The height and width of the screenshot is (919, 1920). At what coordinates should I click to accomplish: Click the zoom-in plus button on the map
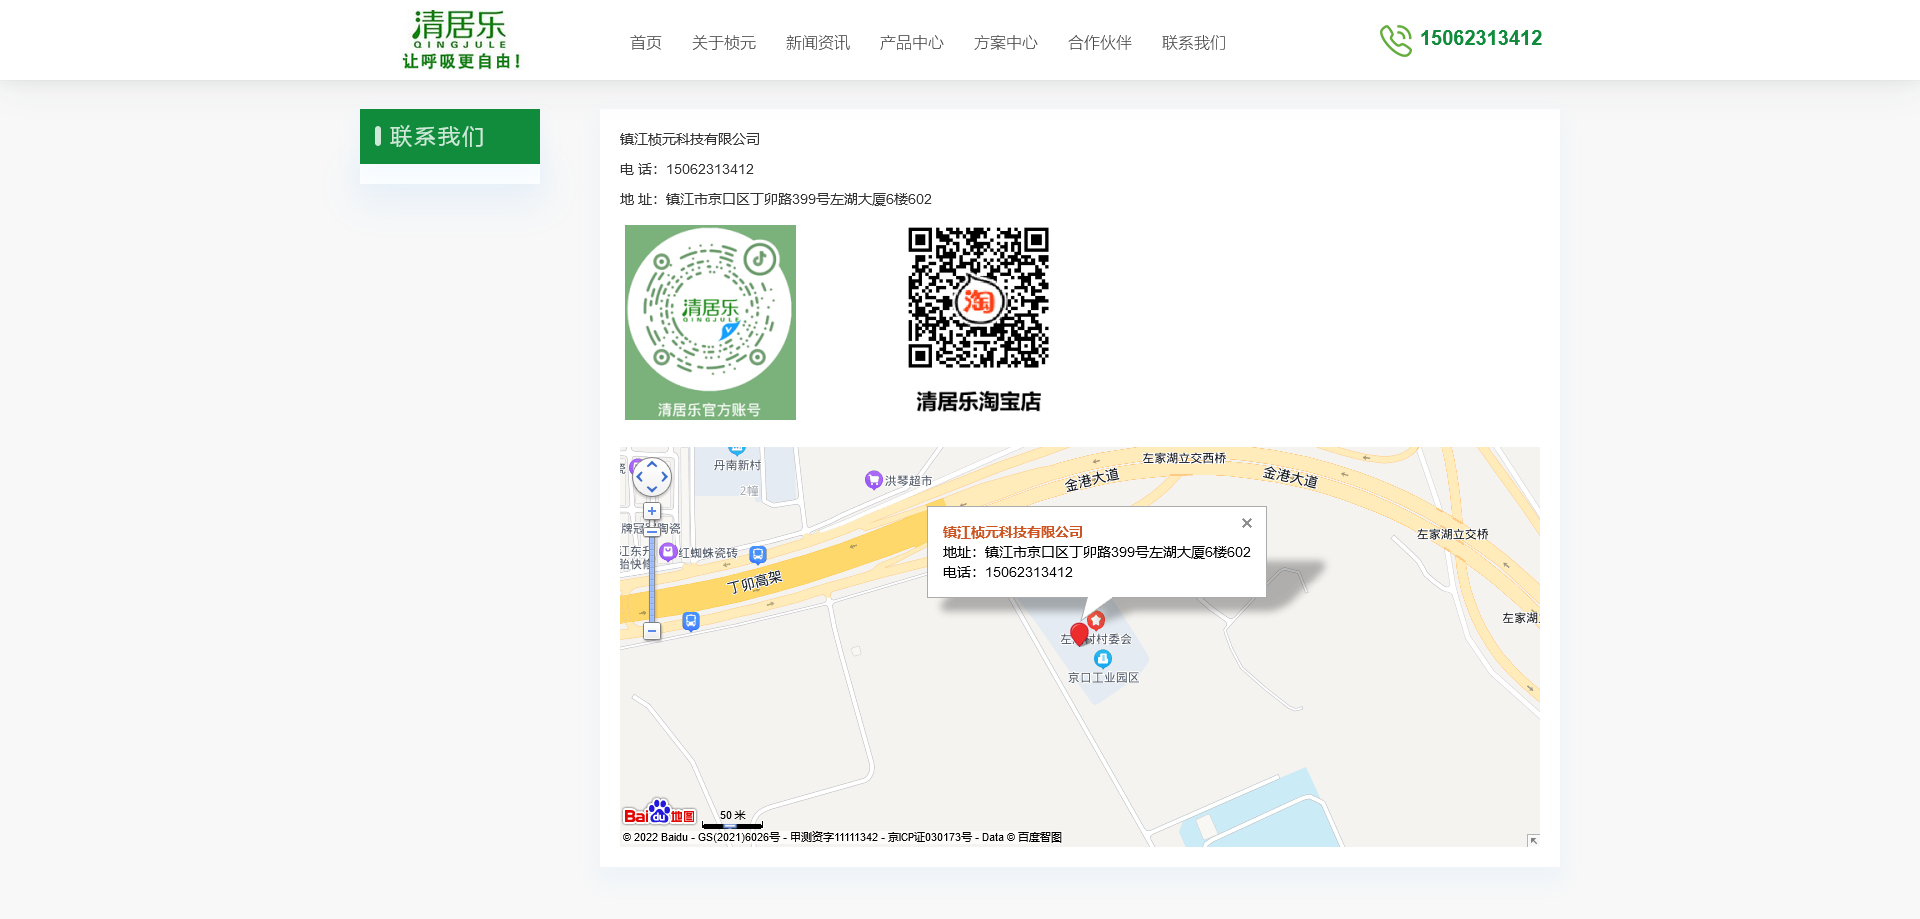point(652,510)
